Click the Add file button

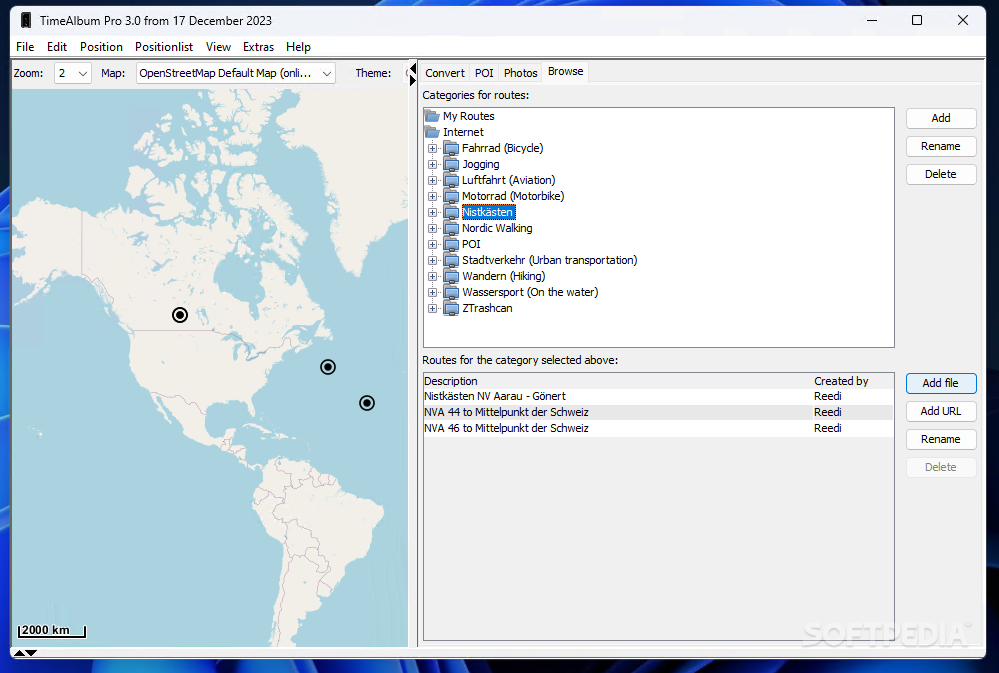click(x=941, y=384)
